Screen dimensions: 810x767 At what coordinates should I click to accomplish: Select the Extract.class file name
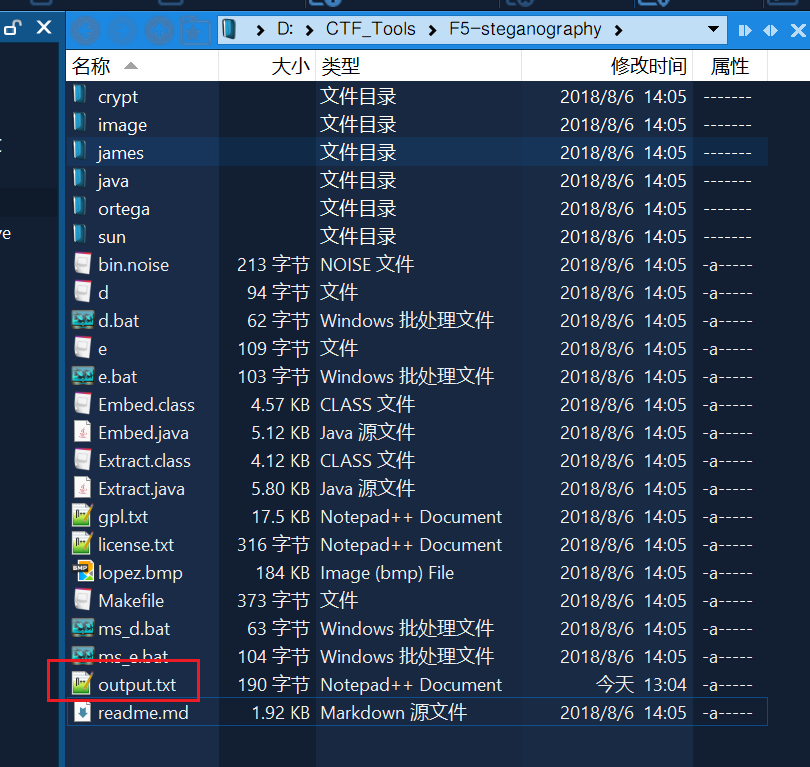144,461
